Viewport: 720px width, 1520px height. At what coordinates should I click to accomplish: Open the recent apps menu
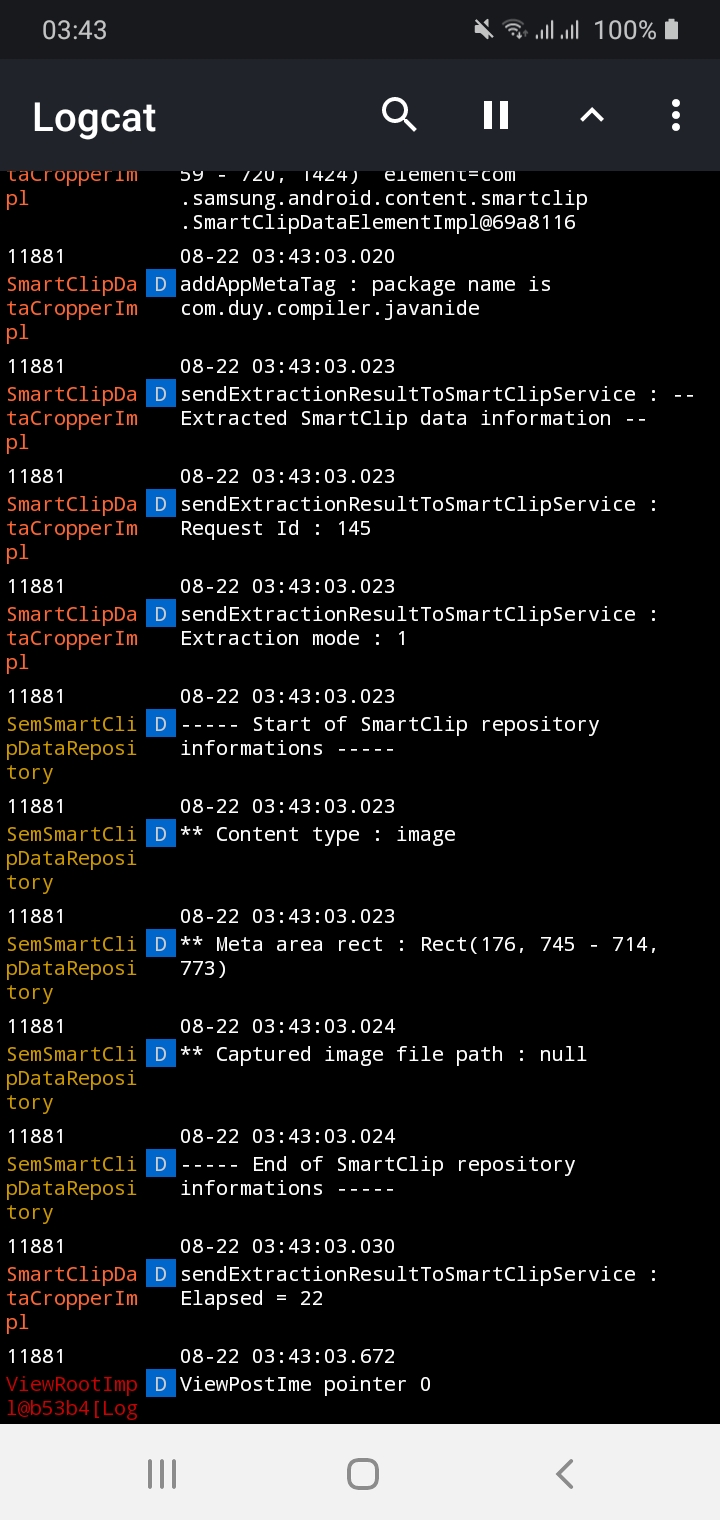coord(161,1472)
